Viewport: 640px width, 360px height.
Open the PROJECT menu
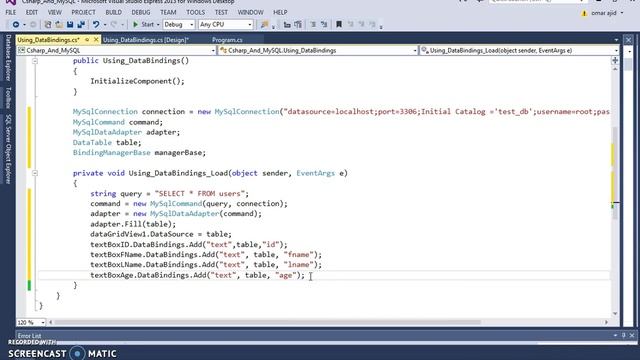(x=83, y=12)
